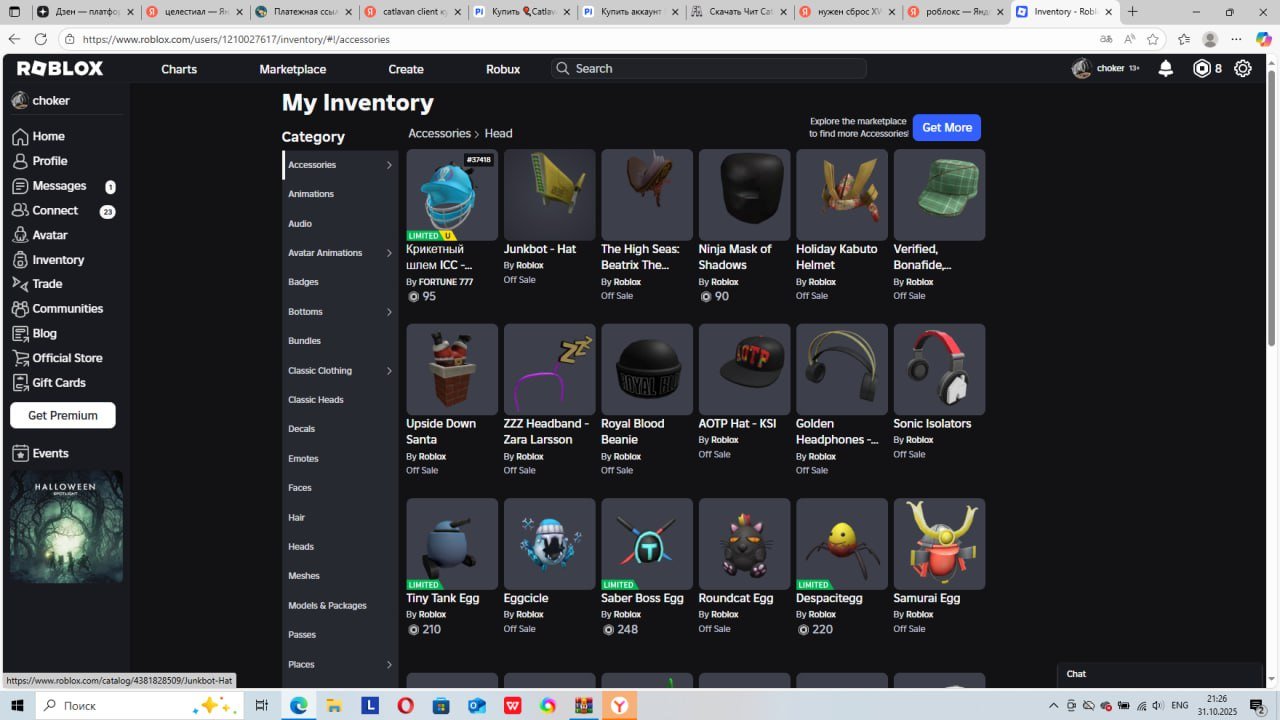Open the Robux tab in the top navigation
This screenshot has height=720, width=1280.
click(x=503, y=69)
